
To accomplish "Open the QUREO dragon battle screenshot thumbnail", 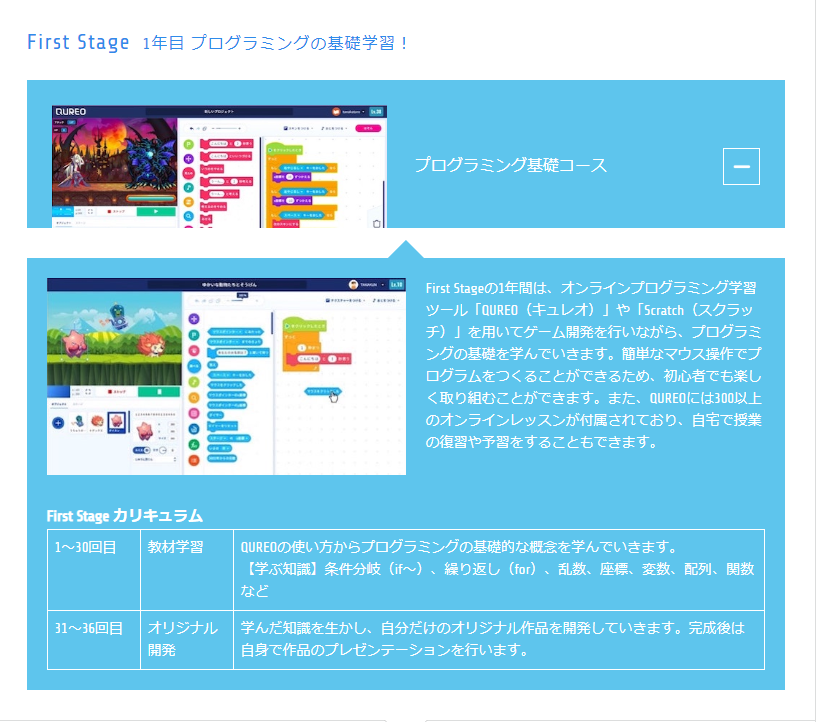I will point(219,166).
